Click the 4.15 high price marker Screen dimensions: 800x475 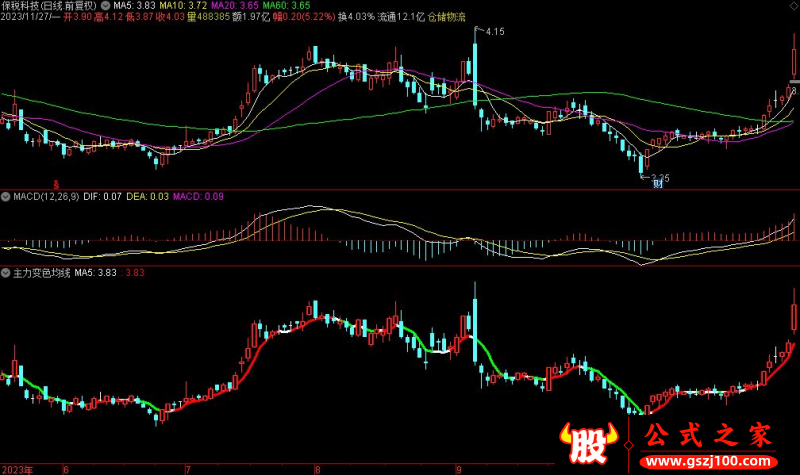495,32
